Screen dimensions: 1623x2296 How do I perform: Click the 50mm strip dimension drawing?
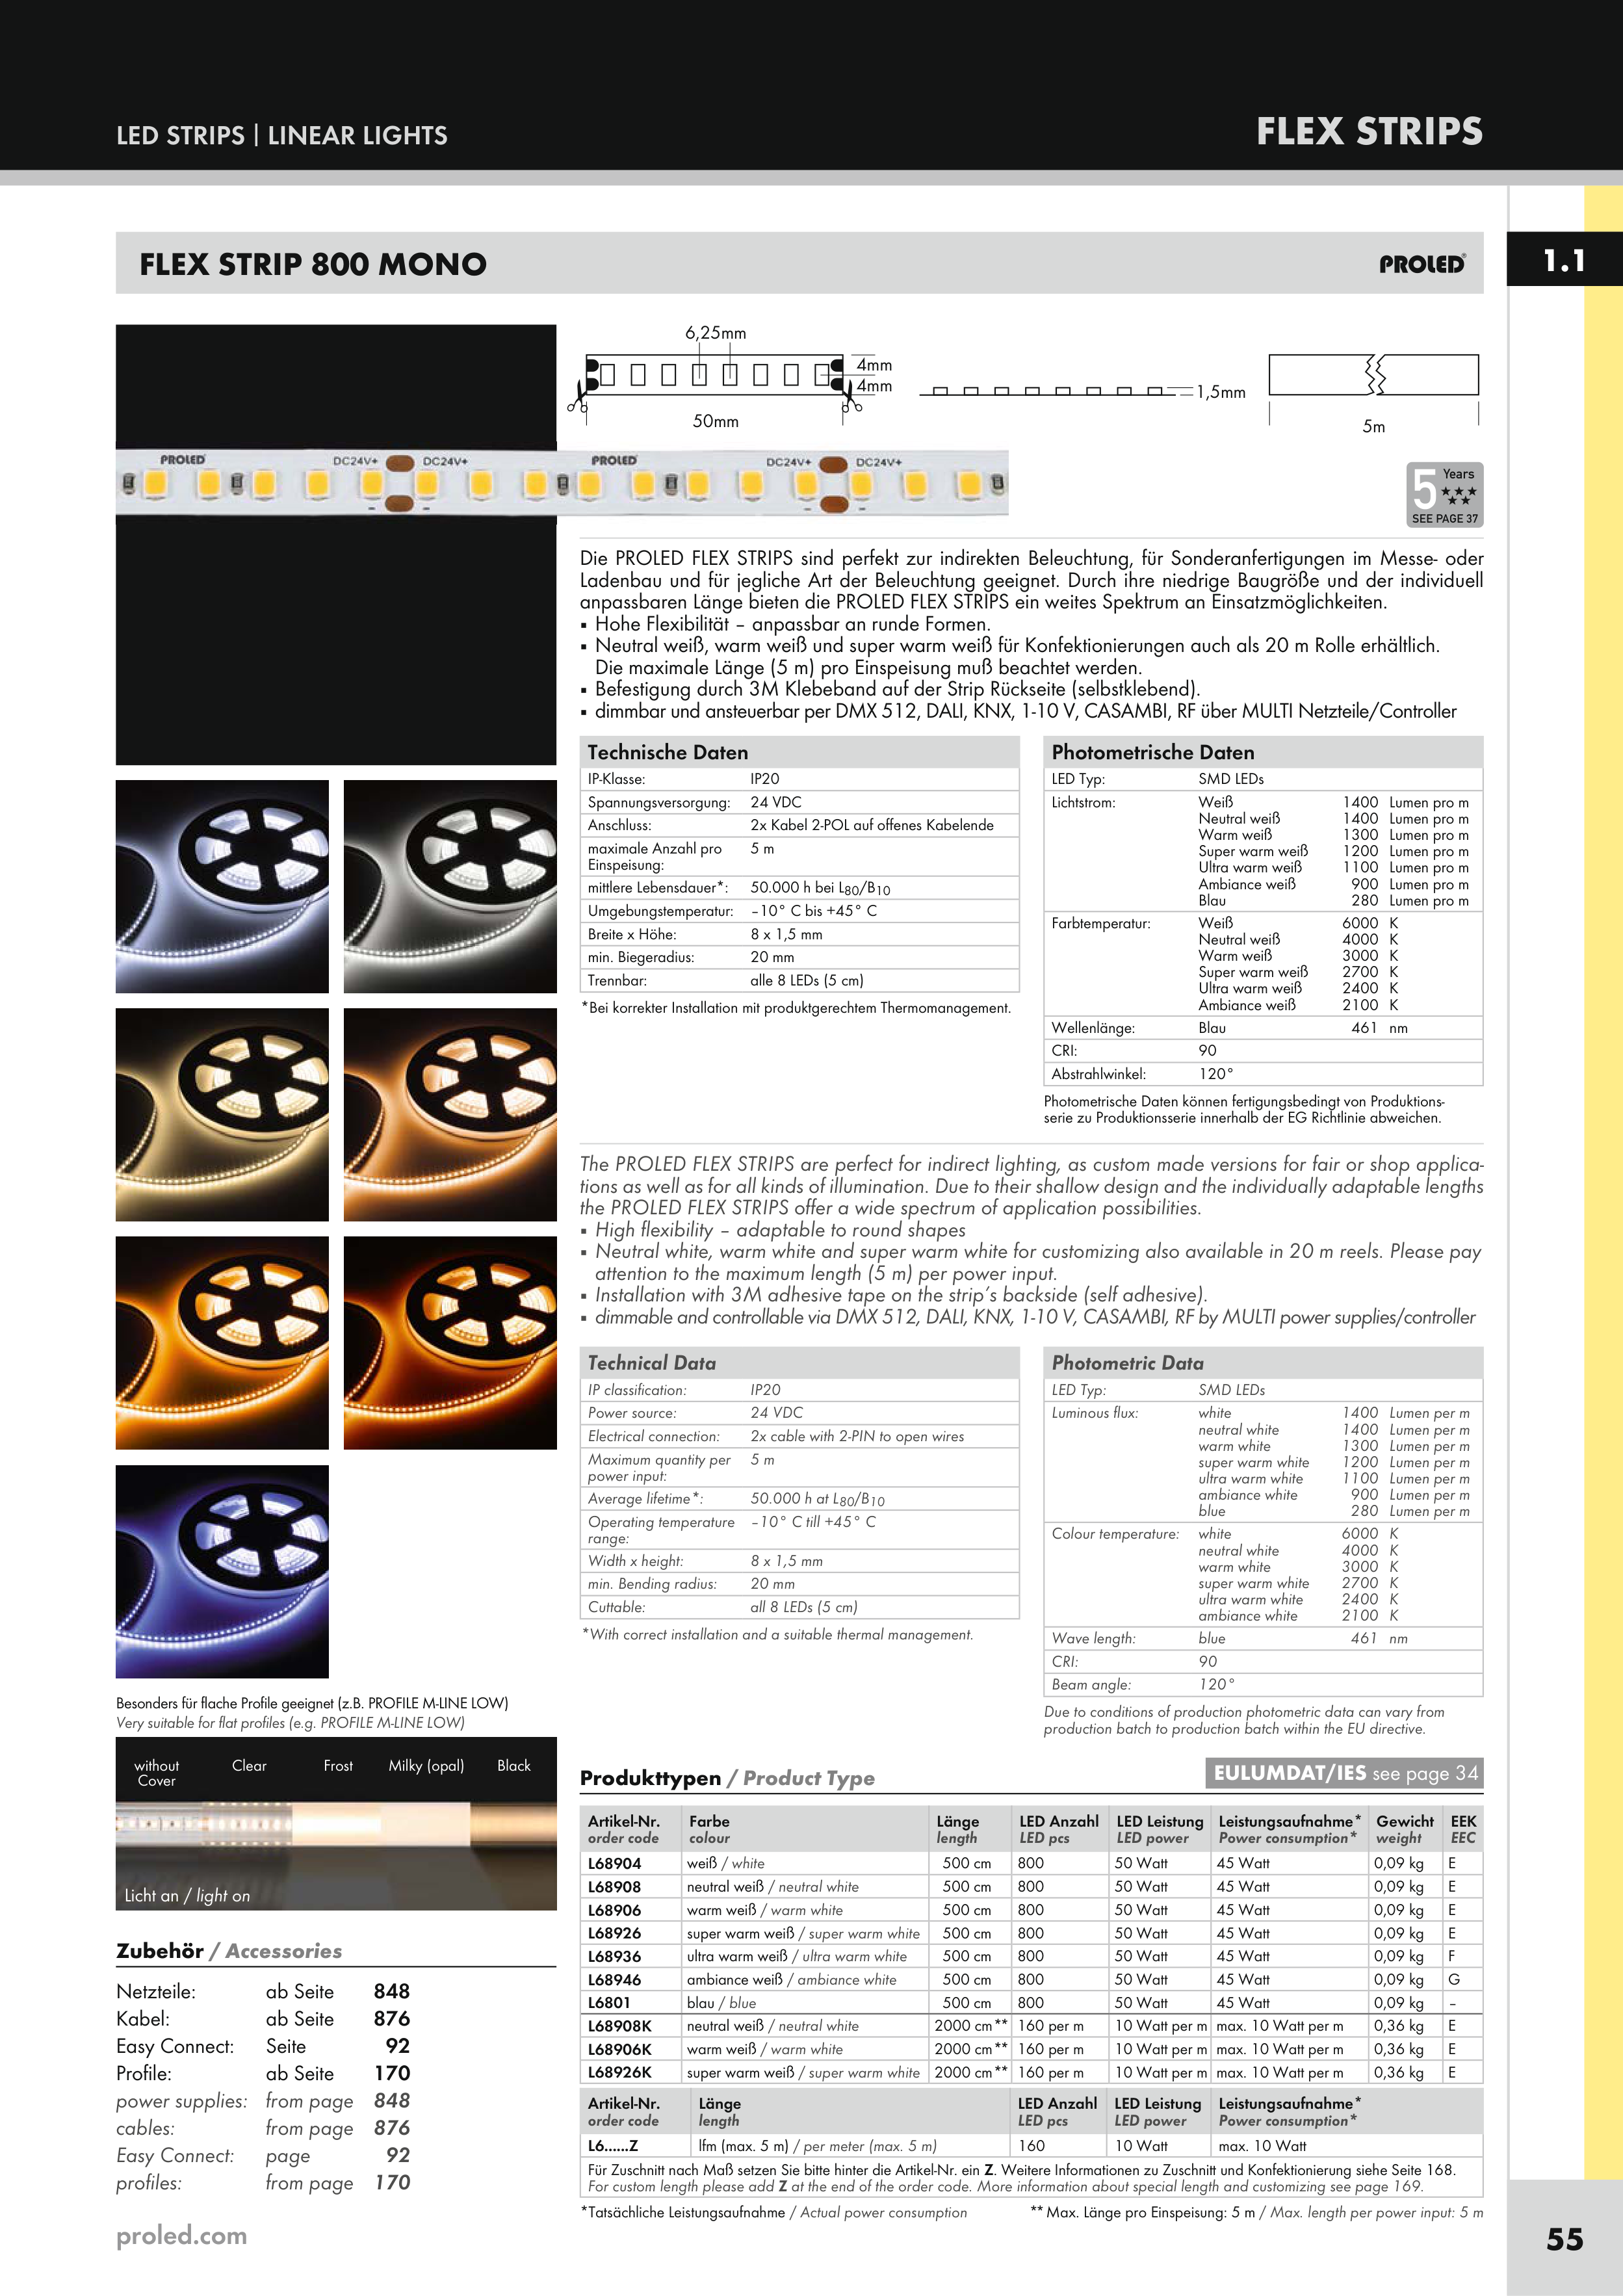[715, 376]
